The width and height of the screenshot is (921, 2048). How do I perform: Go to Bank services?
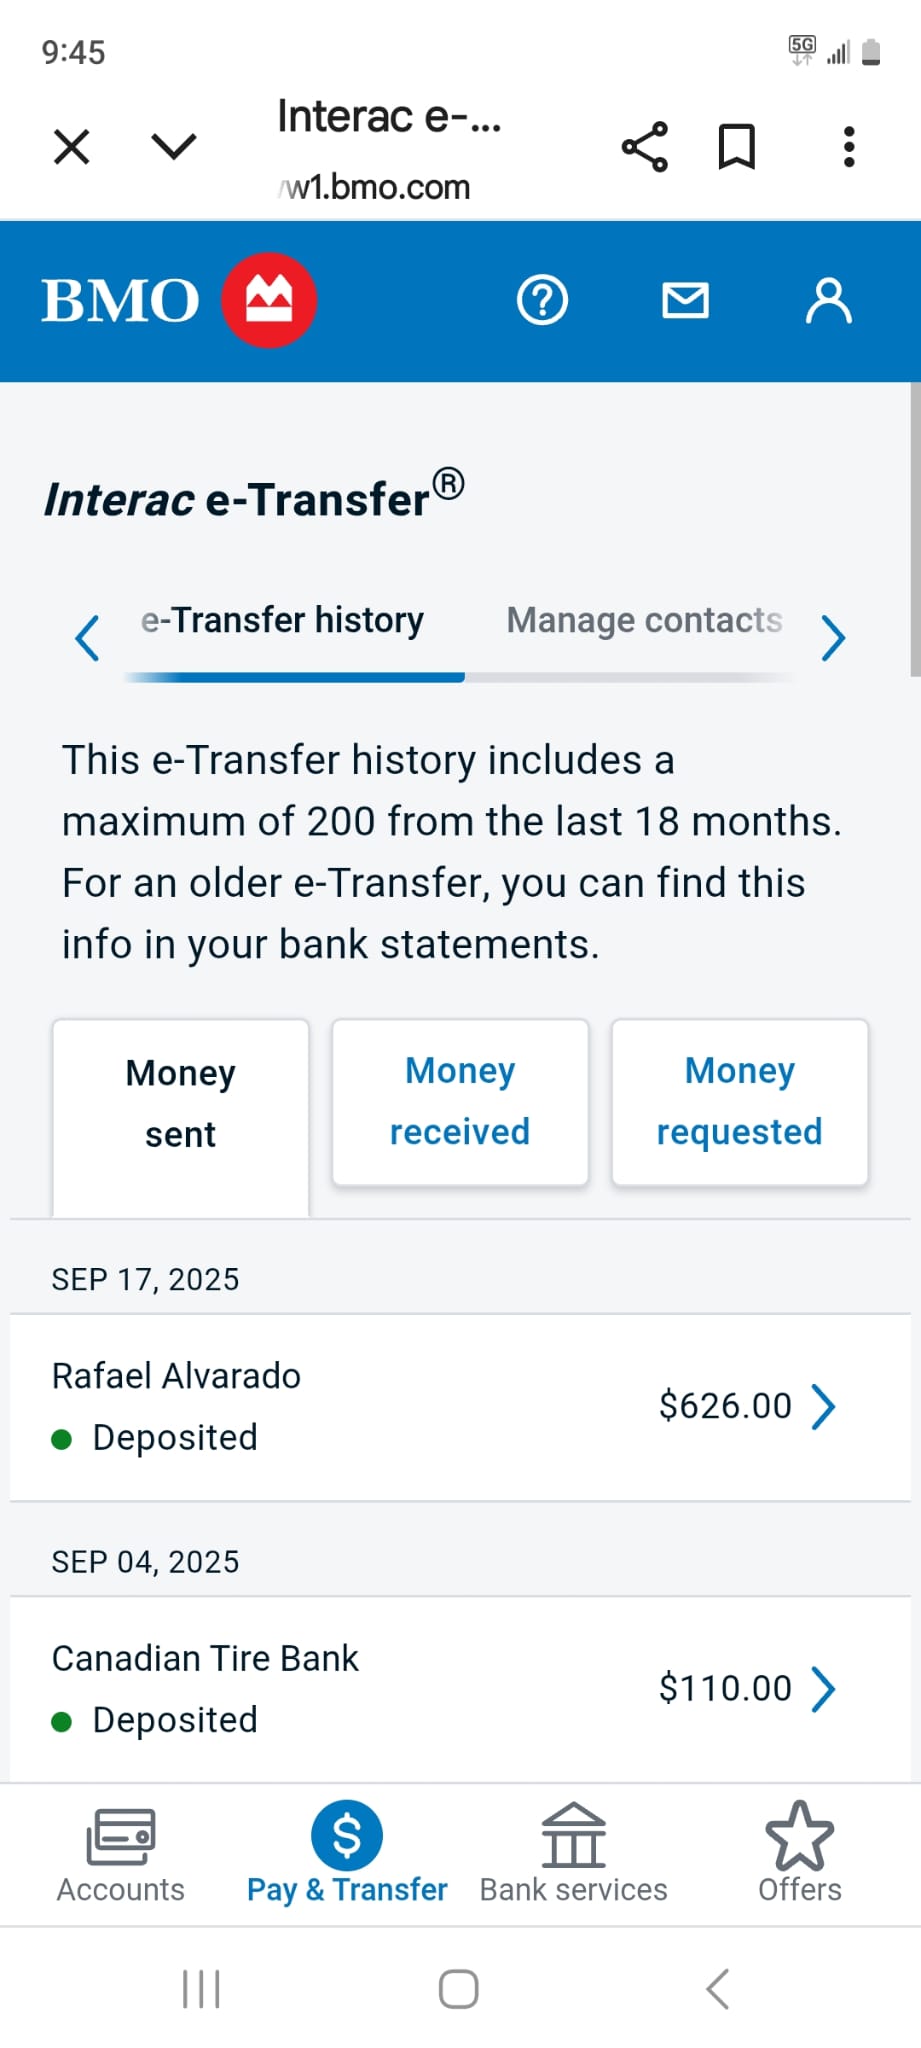click(573, 1855)
